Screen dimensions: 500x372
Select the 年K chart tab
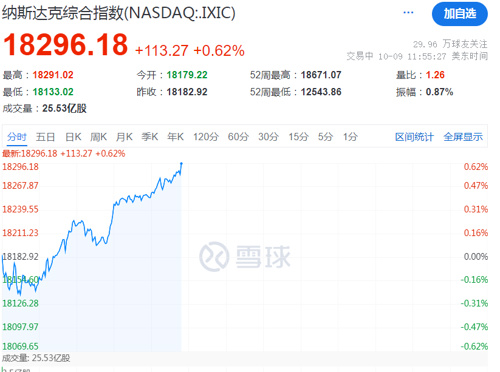(175, 137)
